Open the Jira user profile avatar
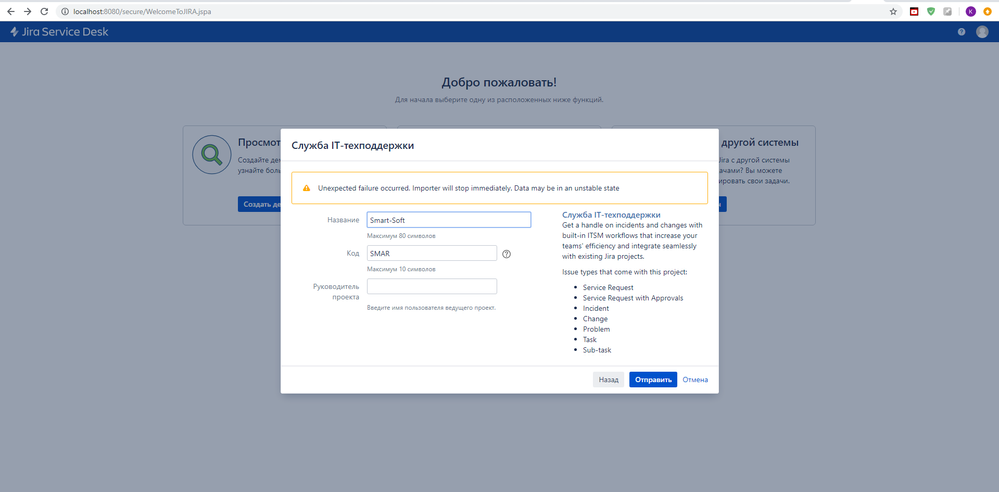Screen dimensions: 999x492 (x=982, y=32)
